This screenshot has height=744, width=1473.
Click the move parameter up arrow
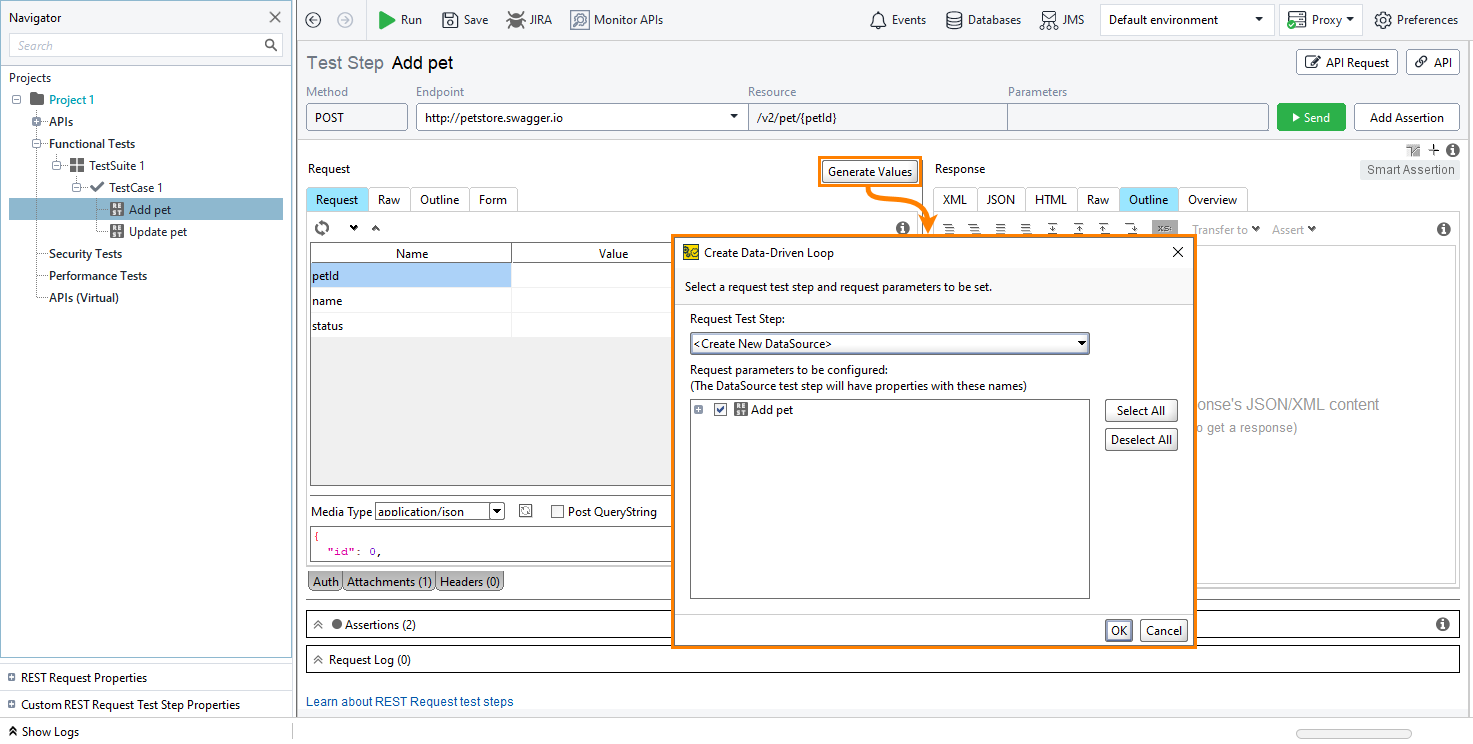(376, 228)
